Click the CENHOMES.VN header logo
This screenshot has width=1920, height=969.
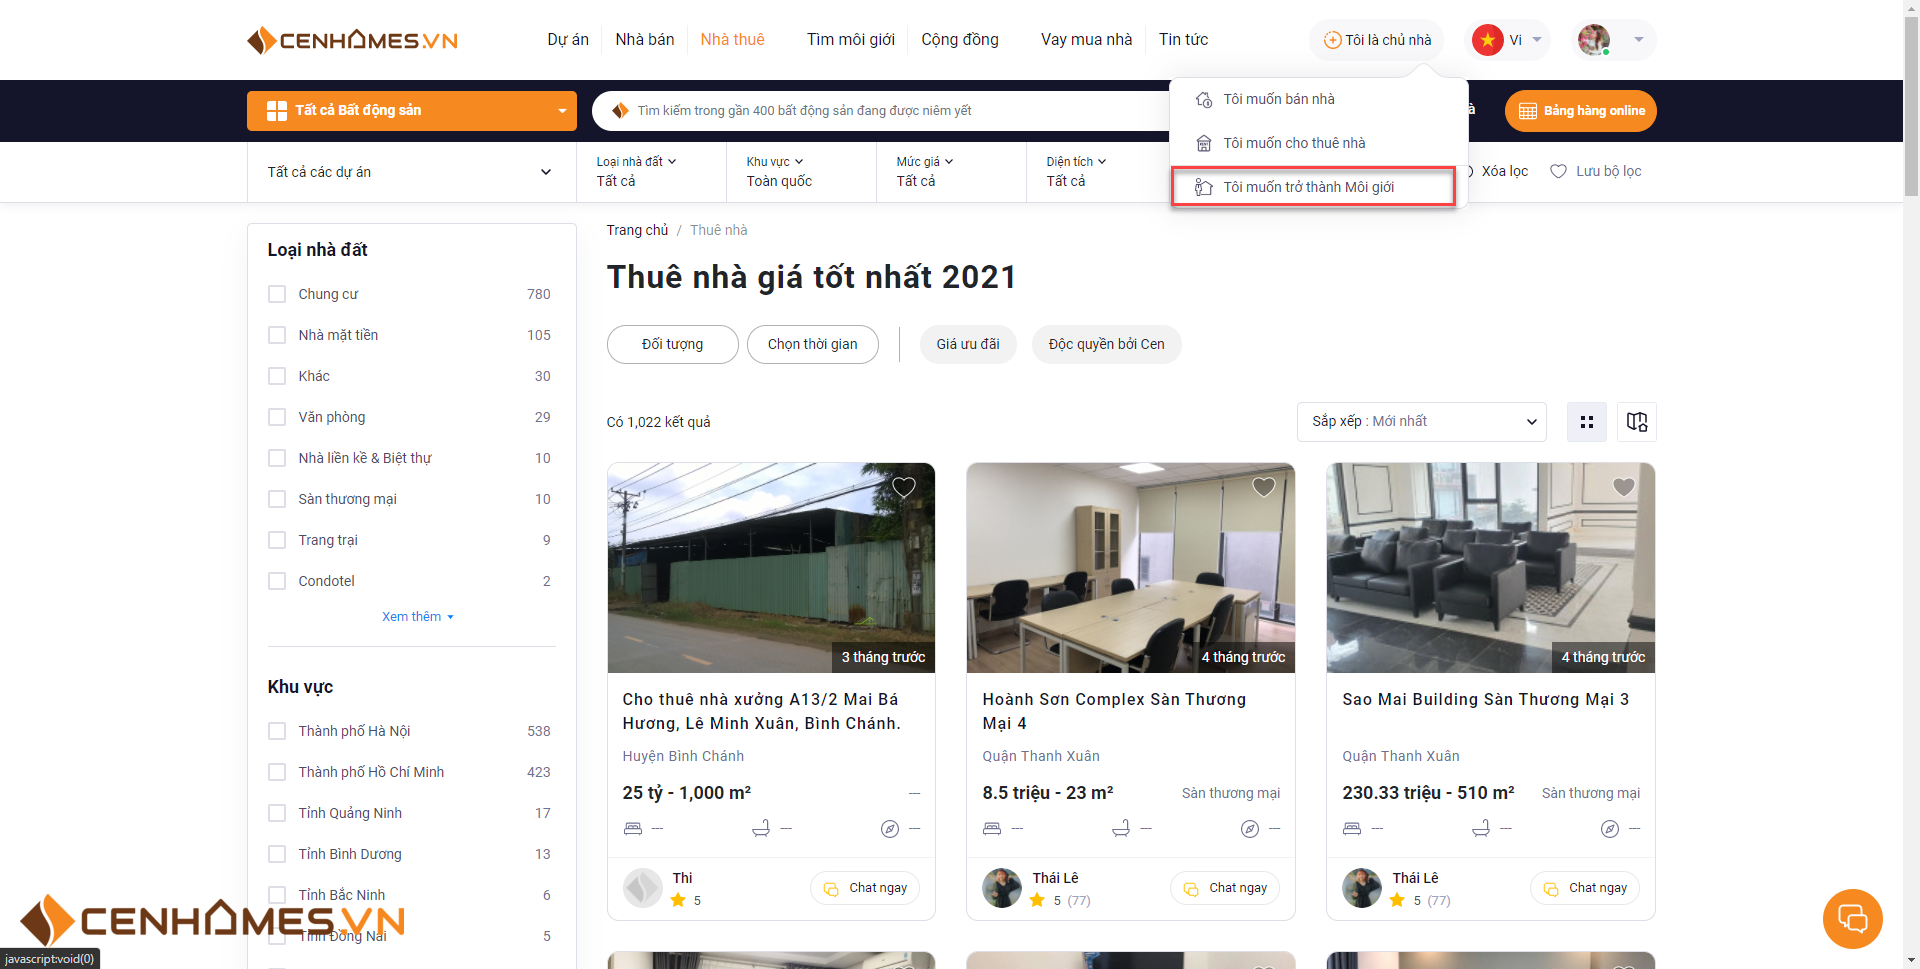click(352, 40)
